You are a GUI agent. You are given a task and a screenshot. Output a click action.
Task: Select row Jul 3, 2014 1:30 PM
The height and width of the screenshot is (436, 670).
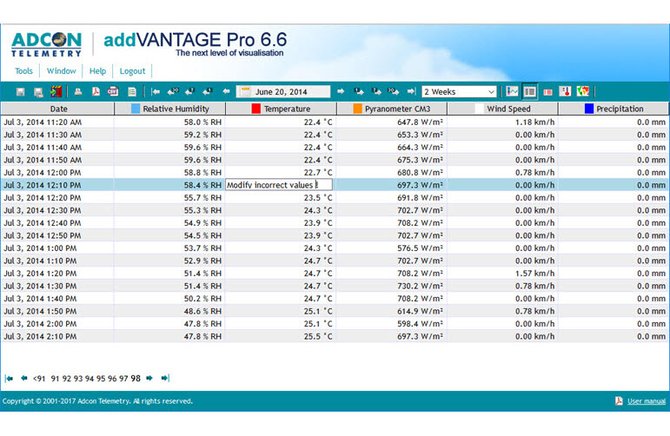tap(335, 286)
